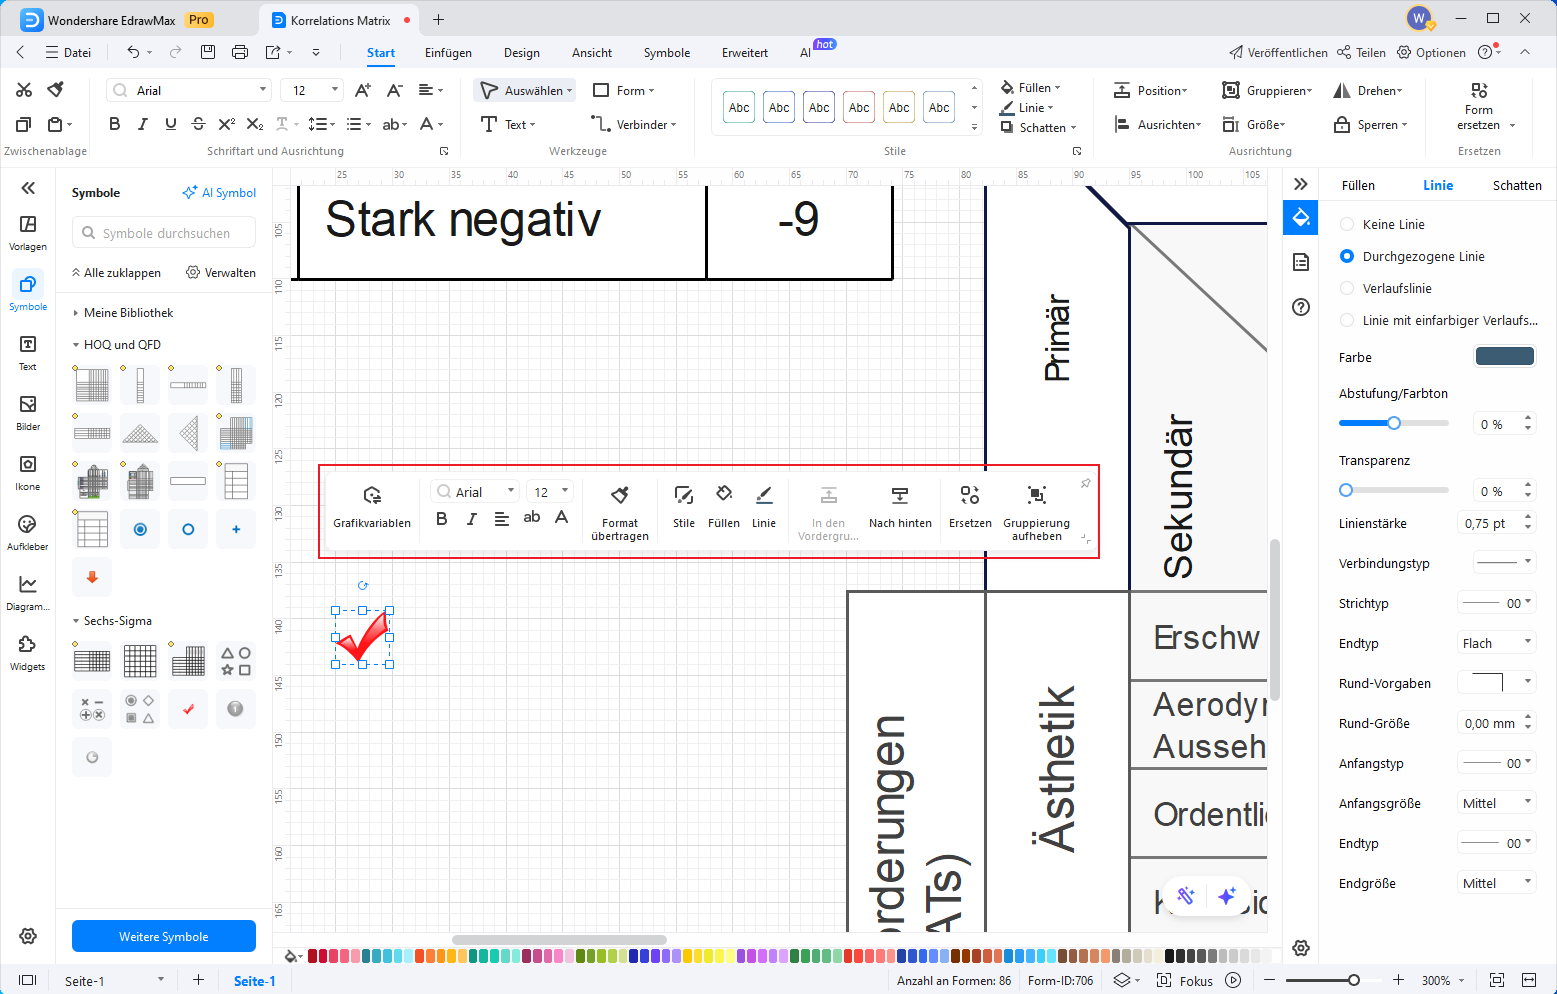Click the Fokus icon in status bar

pos(1186,981)
